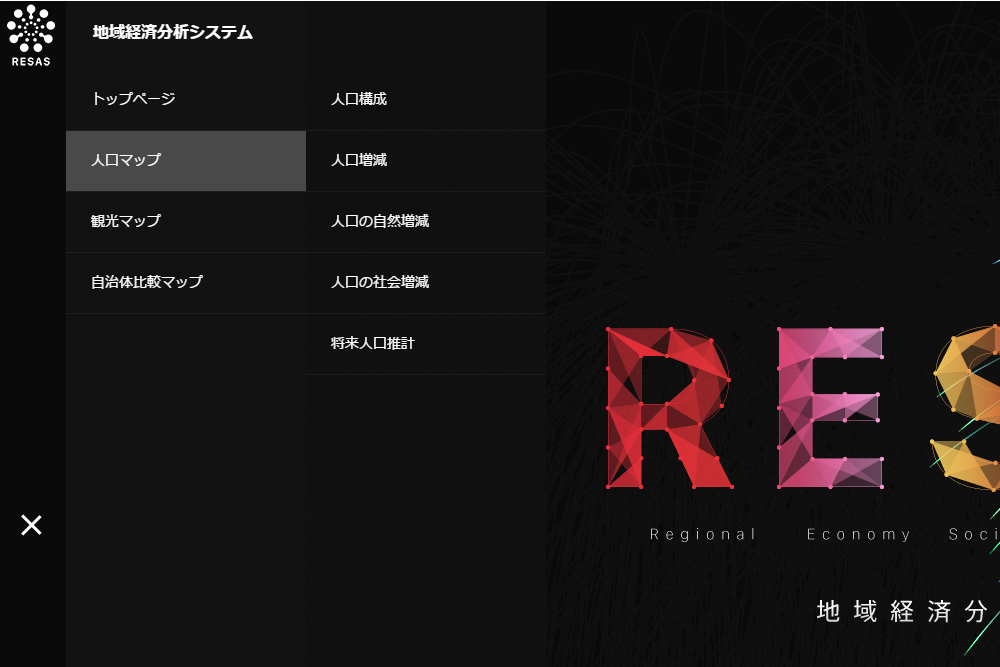Click the RESAS logo icon
Screen dimensions: 1000x667
coord(31,36)
